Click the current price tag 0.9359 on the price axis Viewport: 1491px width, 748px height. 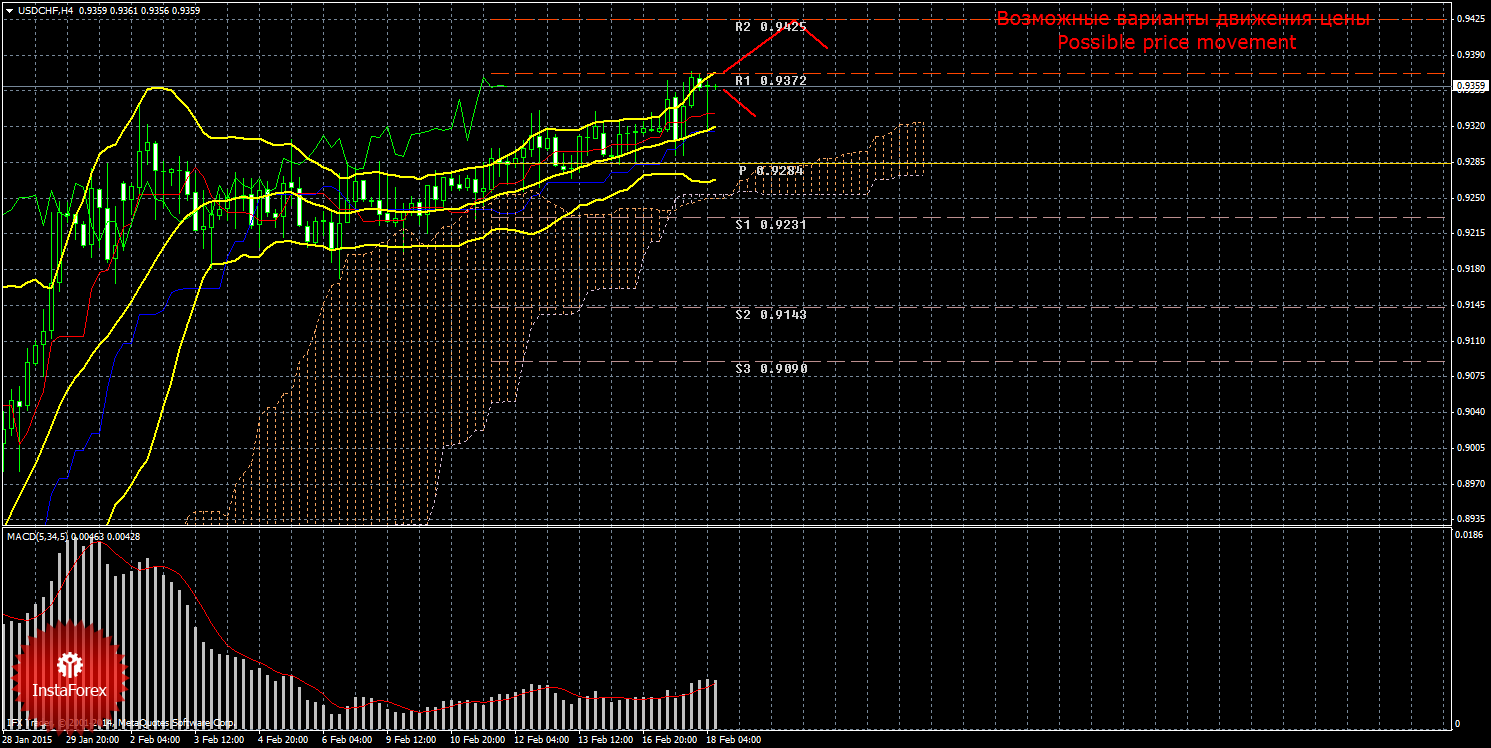coord(1470,86)
